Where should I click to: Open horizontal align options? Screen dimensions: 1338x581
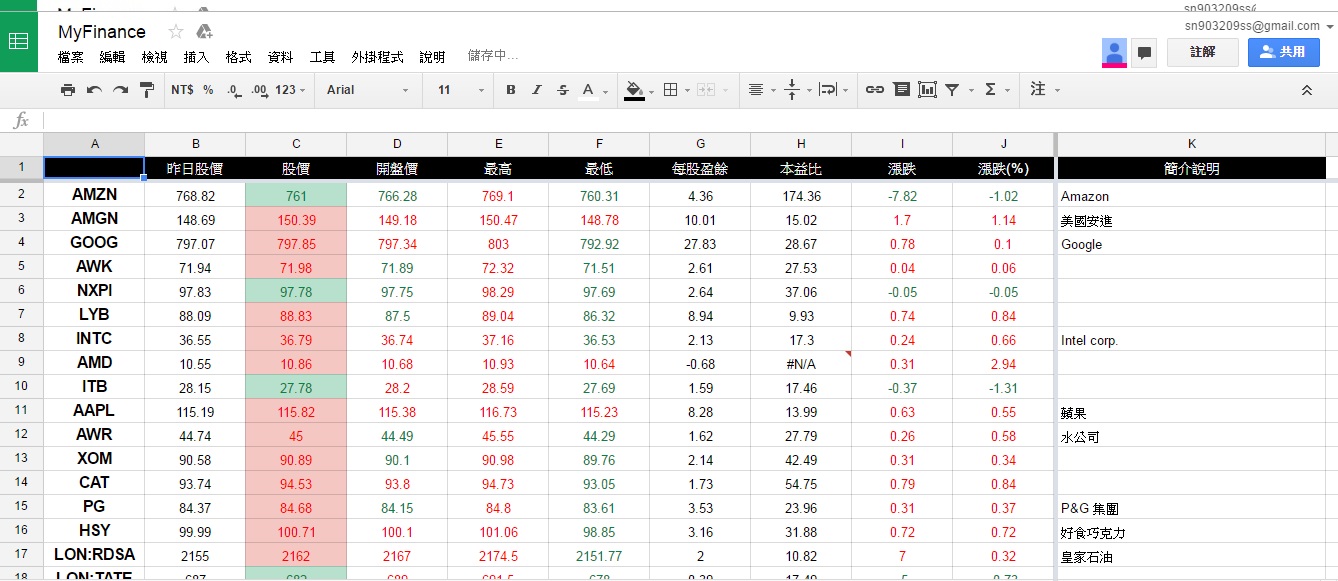point(762,90)
